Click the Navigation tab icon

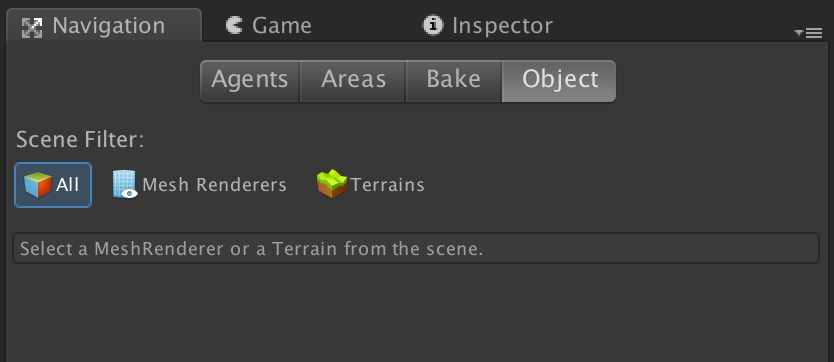click(x=32, y=27)
